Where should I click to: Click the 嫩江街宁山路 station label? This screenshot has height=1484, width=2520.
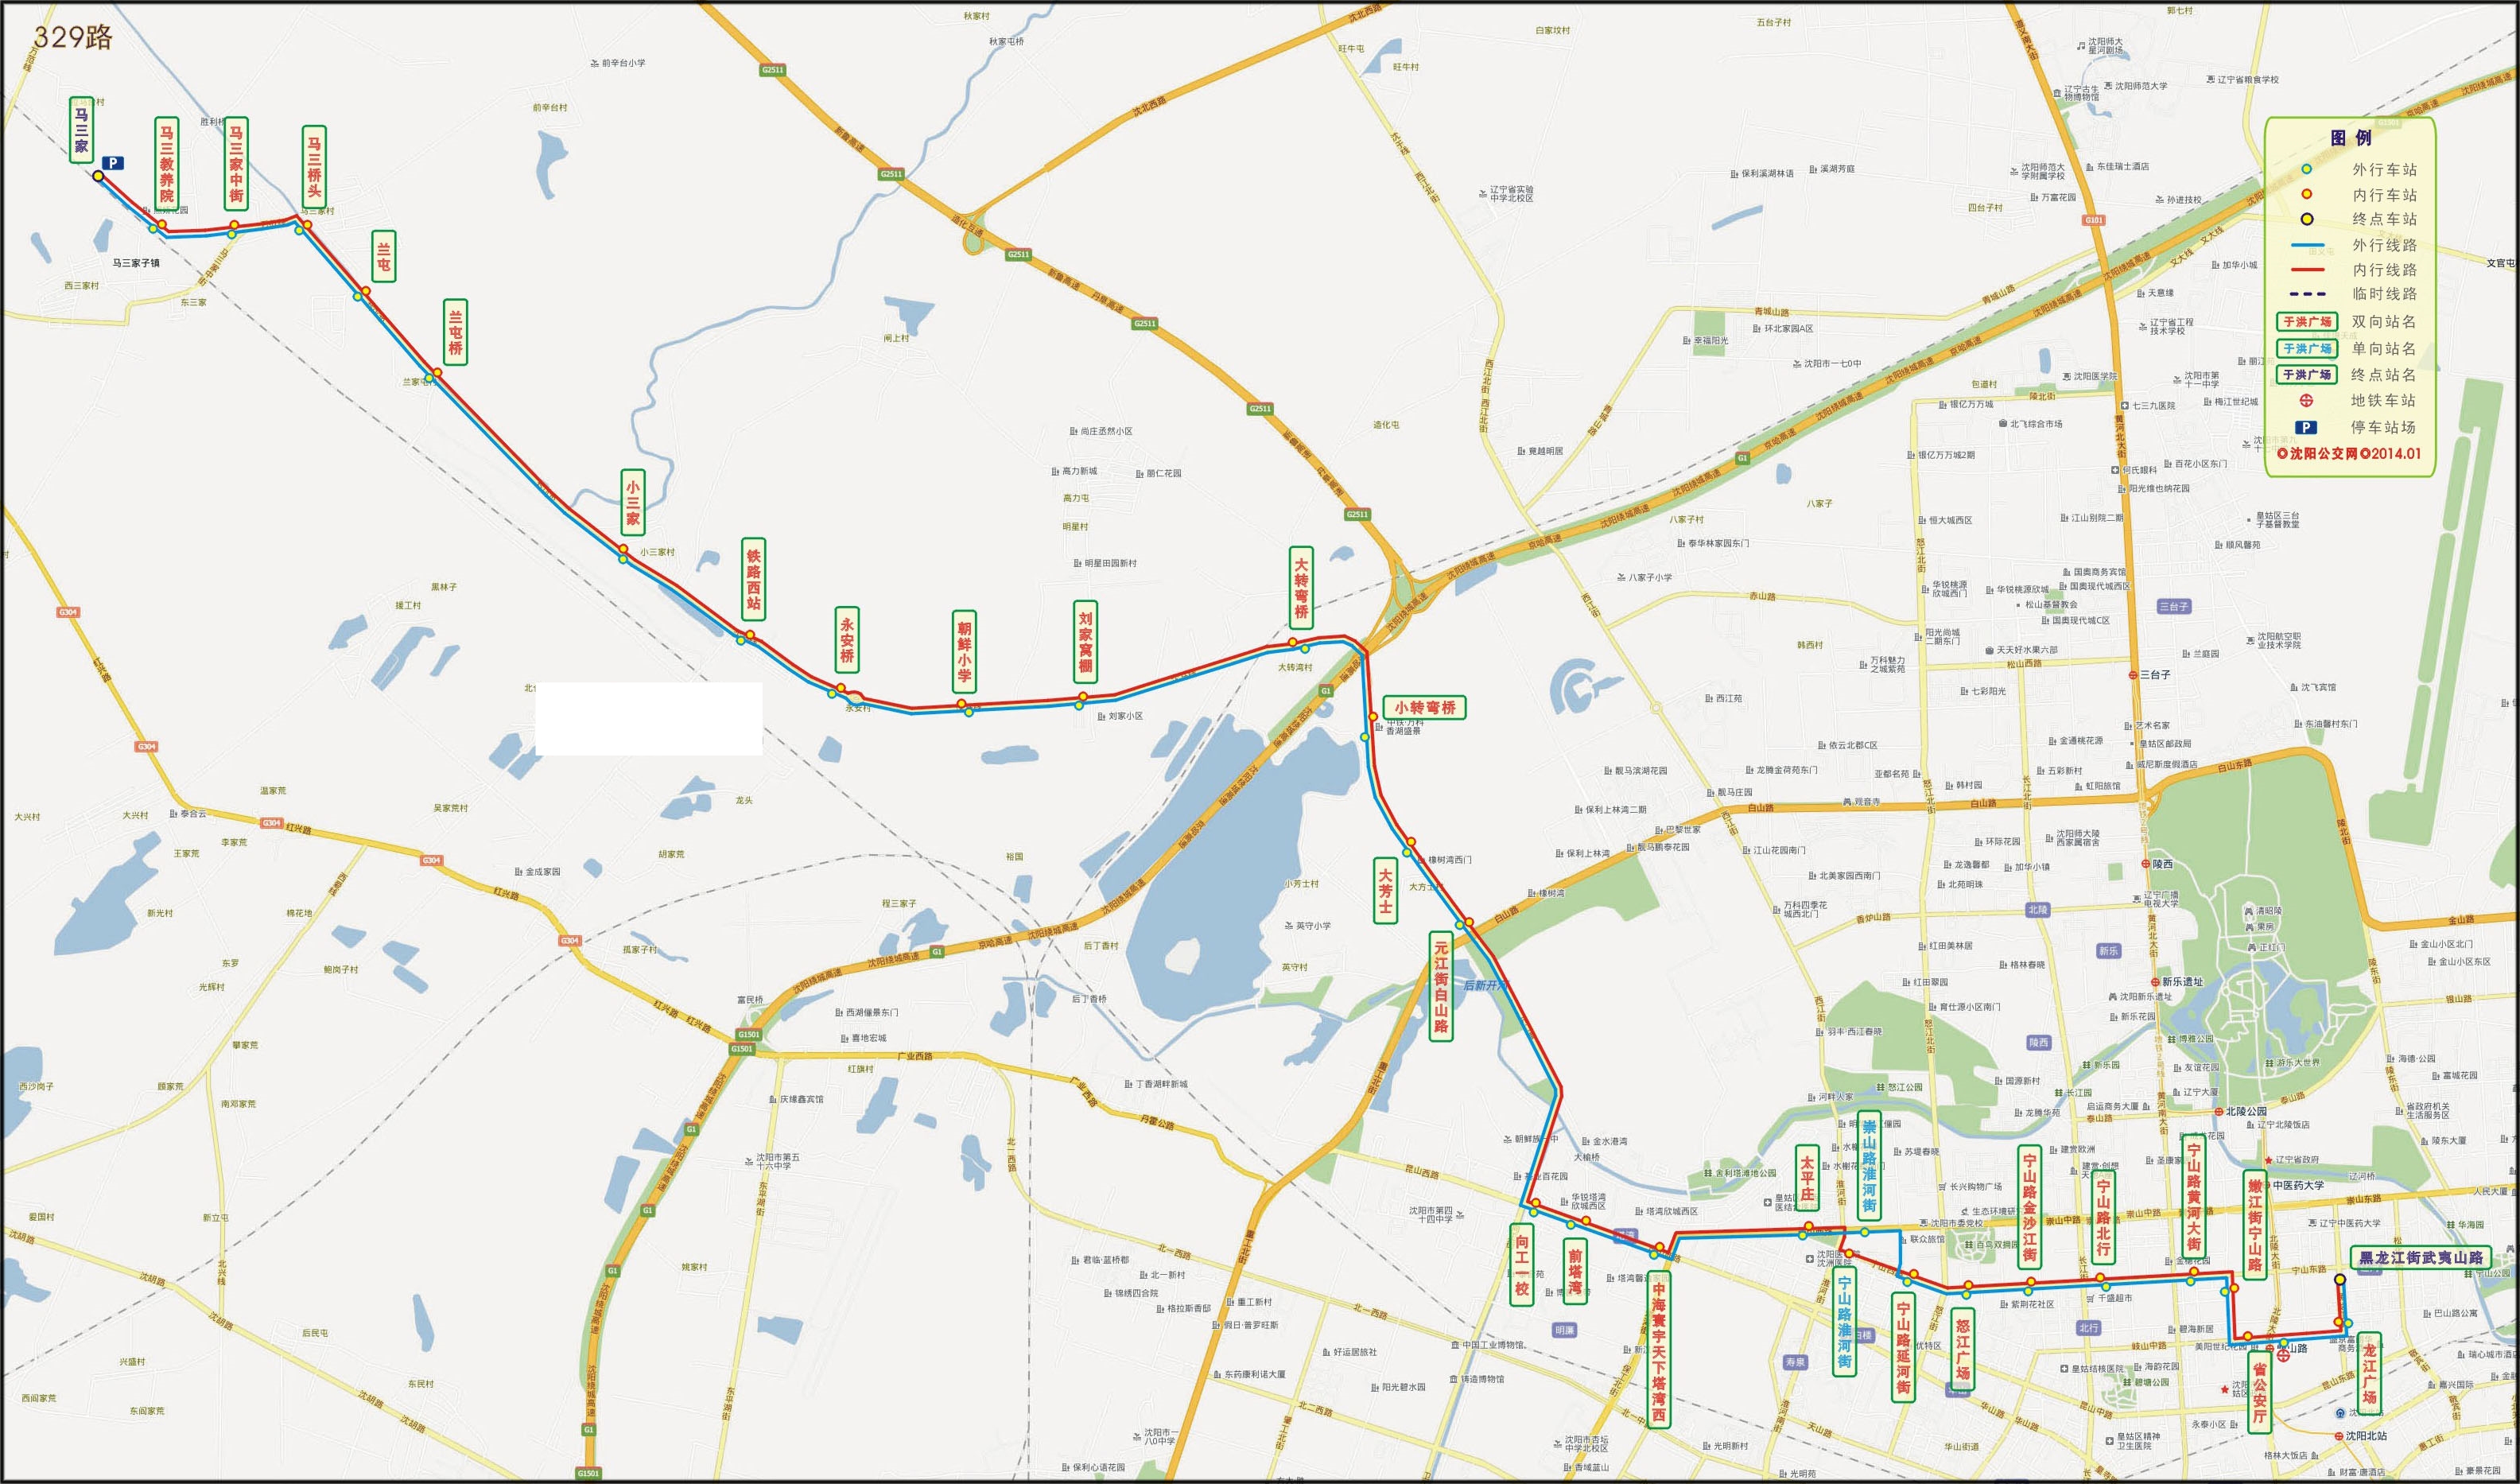2255,1225
